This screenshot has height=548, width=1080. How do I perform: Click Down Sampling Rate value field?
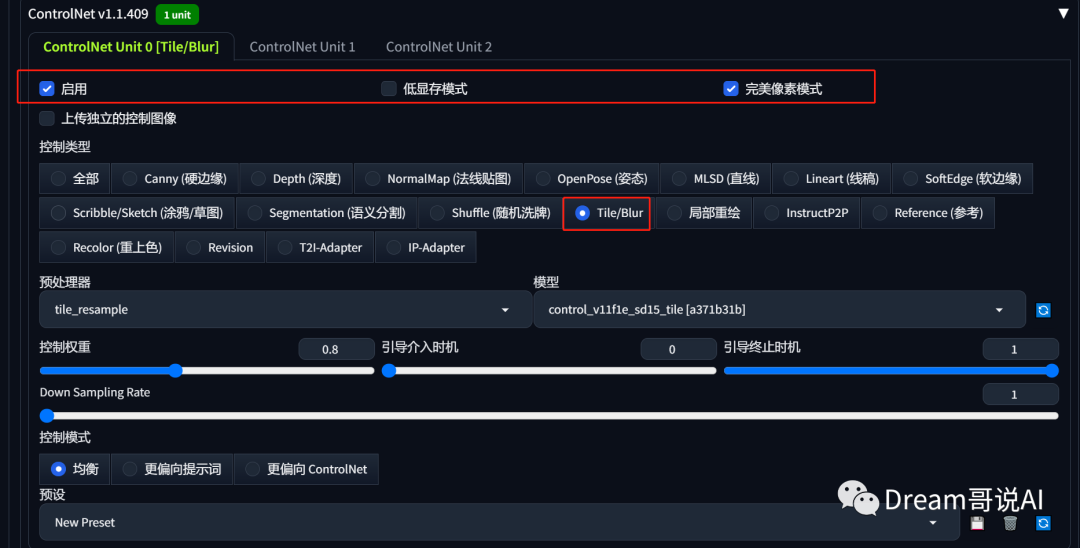(1021, 394)
